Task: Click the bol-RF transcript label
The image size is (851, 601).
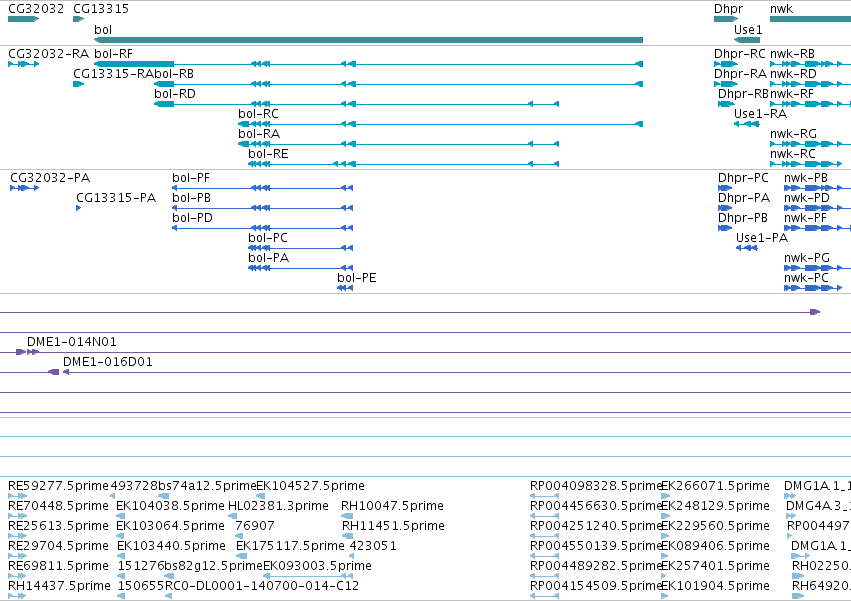Action: coord(113,53)
